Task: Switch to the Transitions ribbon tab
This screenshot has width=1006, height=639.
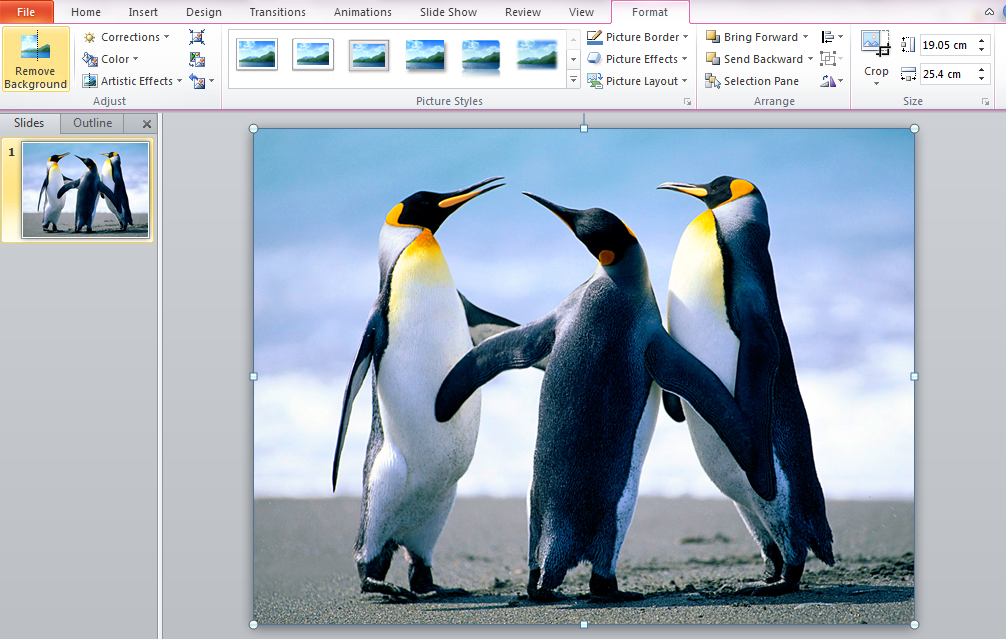Action: (277, 12)
